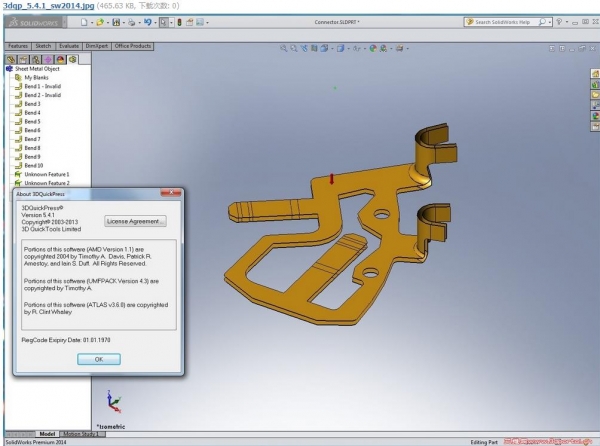The height and width of the screenshot is (446, 600).
Task: Open the Options dropdown arrow in top toolbar
Action: point(207,23)
